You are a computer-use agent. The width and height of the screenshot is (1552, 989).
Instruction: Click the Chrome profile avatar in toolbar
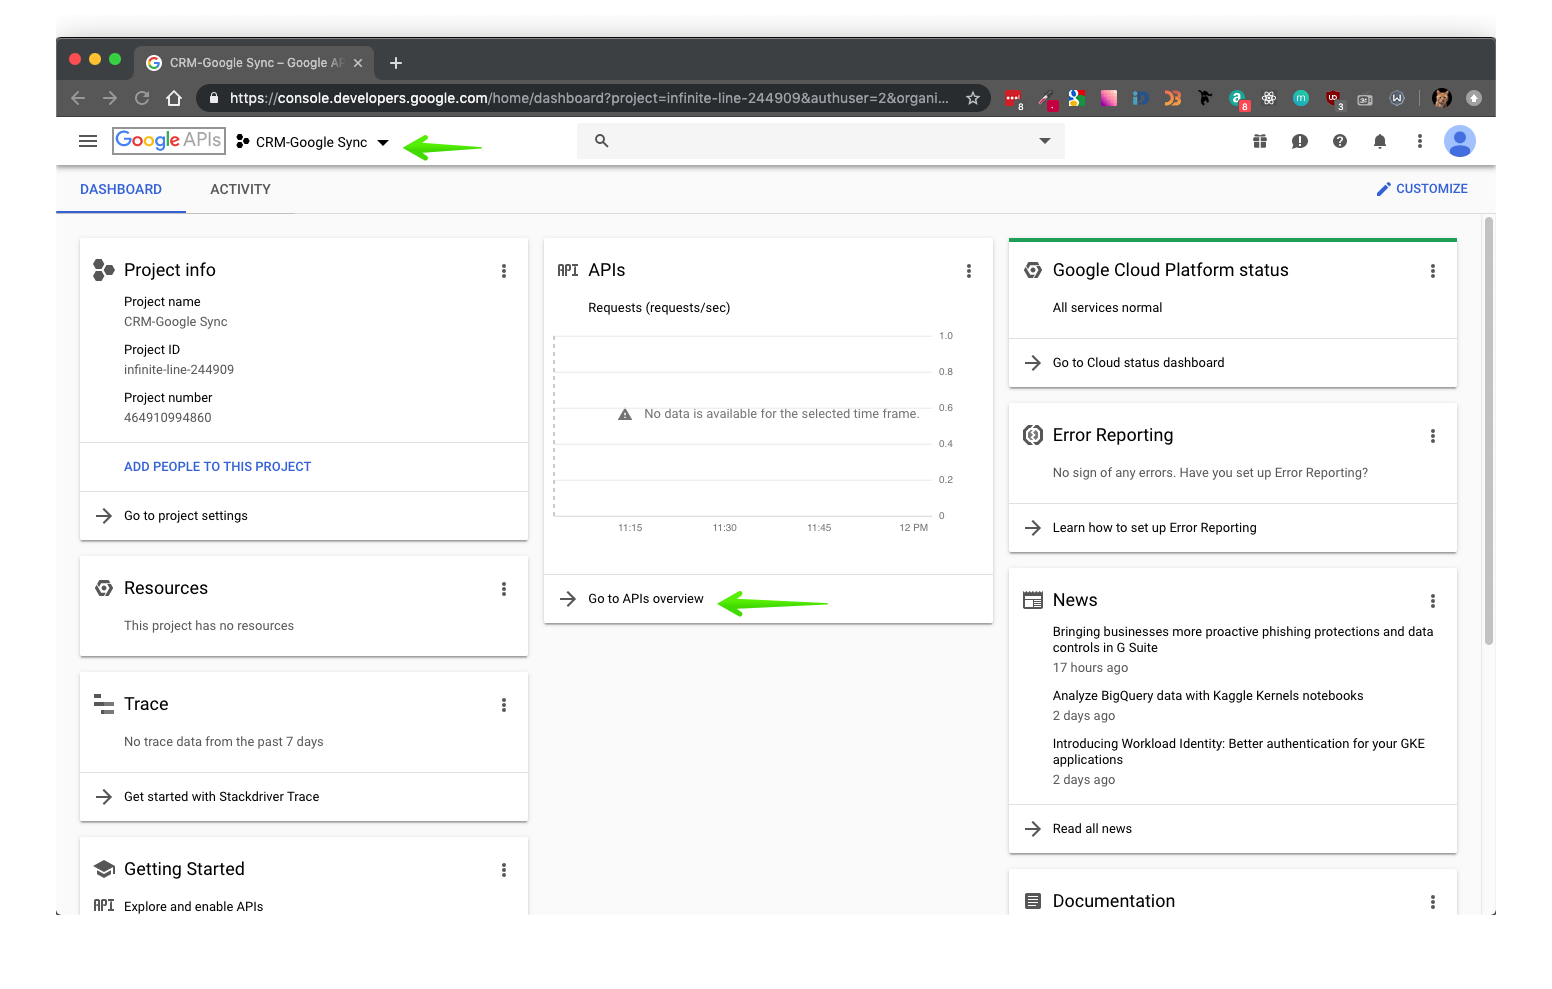[1442, 98]
